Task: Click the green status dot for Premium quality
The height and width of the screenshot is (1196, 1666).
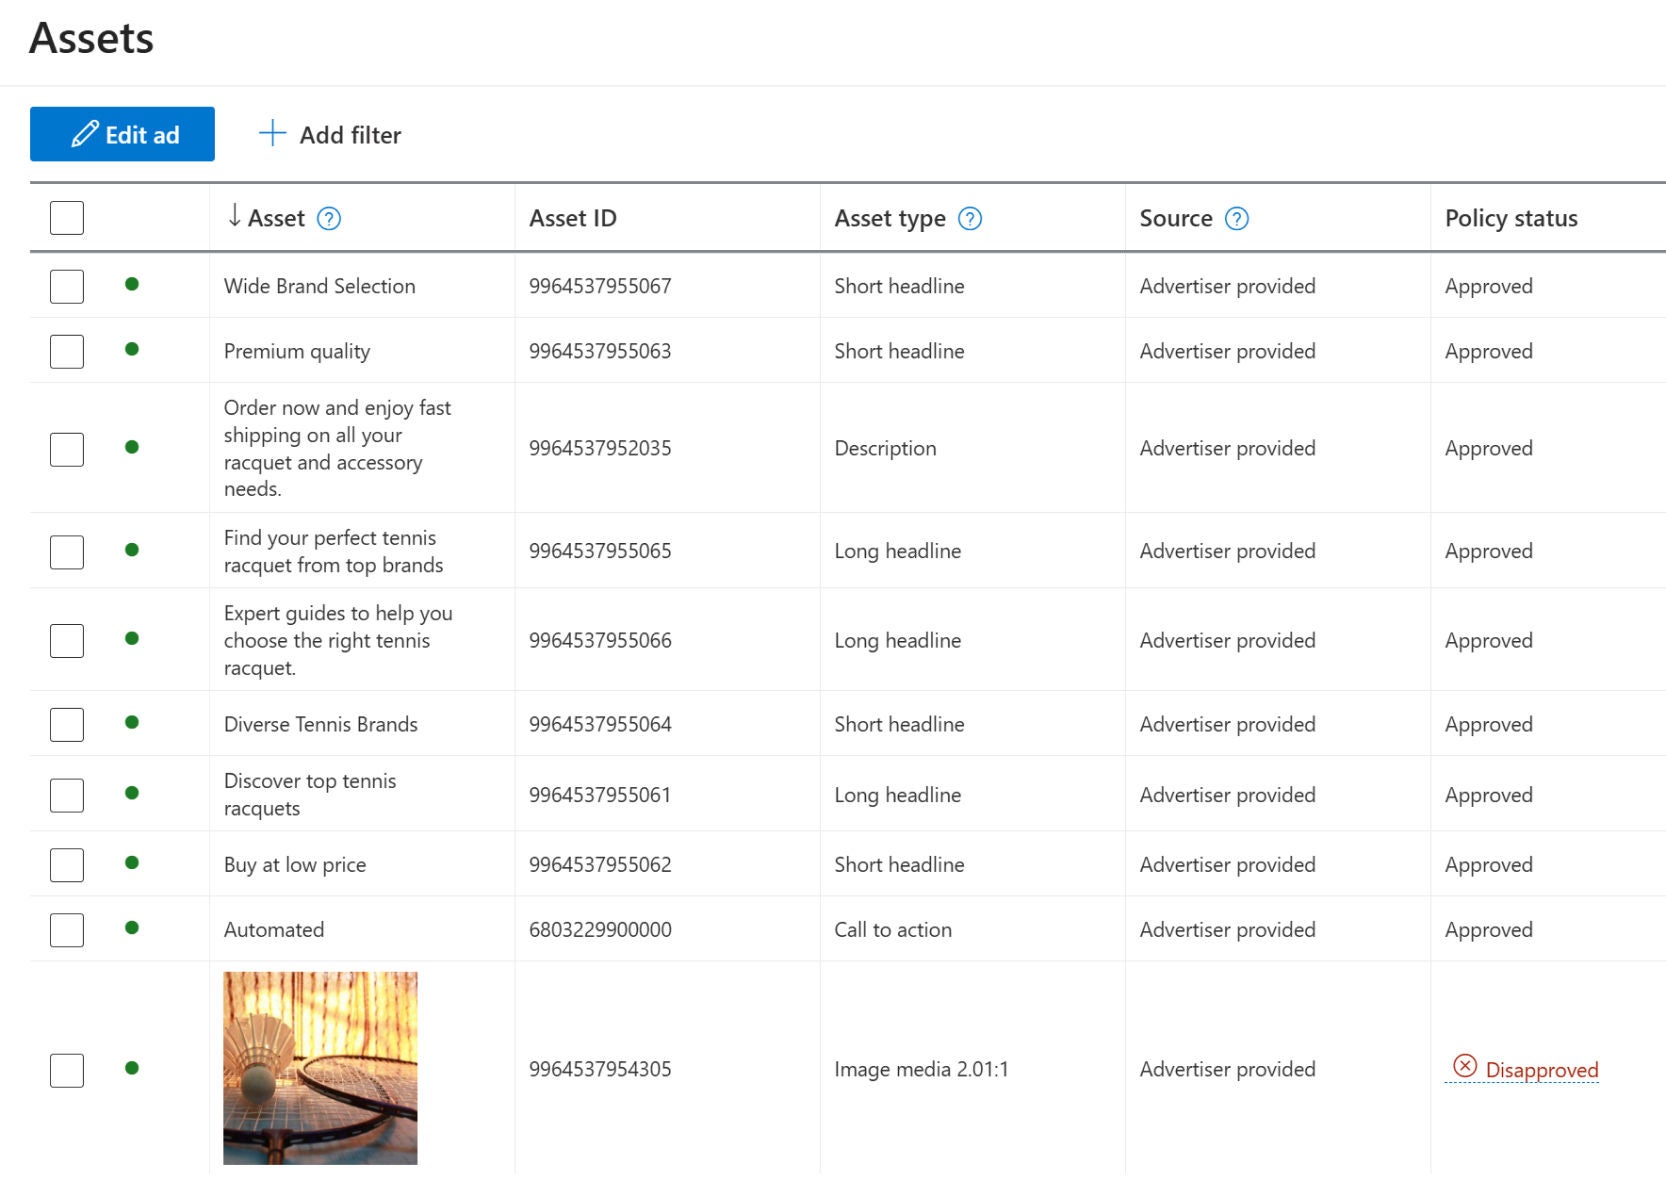Action: [x=133, y=351]
